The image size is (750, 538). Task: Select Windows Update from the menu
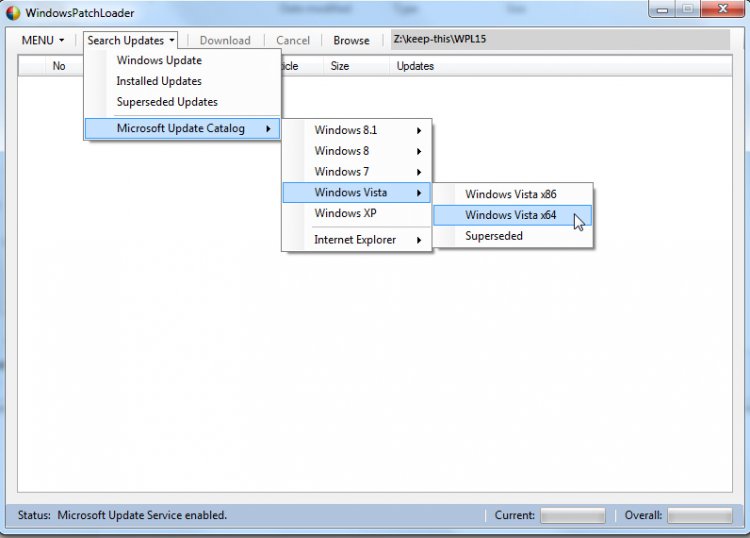point(182,60)
